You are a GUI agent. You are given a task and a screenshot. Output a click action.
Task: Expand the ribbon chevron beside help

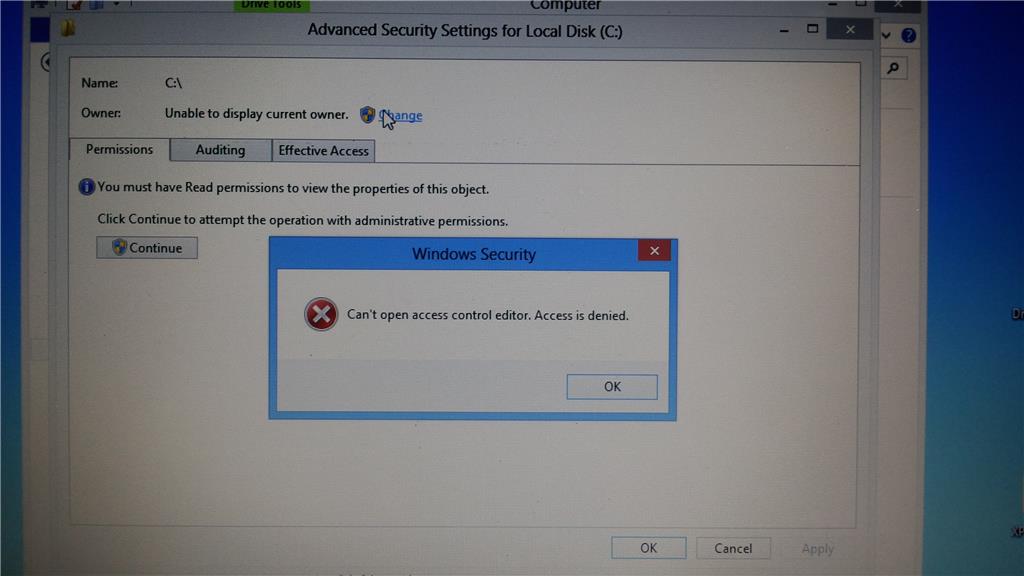(x=886, y=35)
